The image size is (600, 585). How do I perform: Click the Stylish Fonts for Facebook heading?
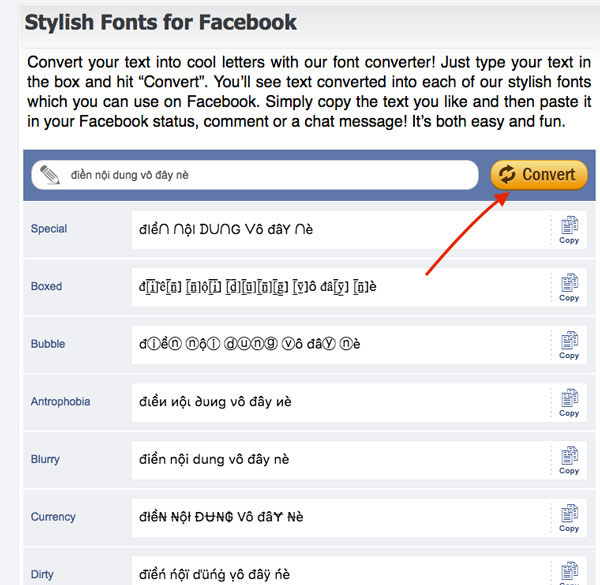161,23
